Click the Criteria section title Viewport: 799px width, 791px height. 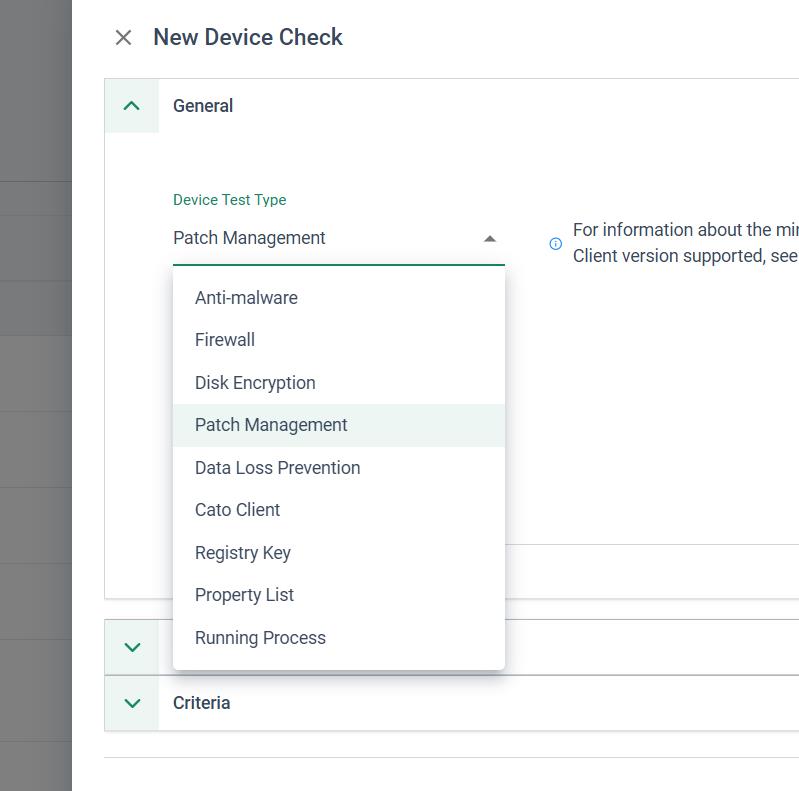point(202,703)
